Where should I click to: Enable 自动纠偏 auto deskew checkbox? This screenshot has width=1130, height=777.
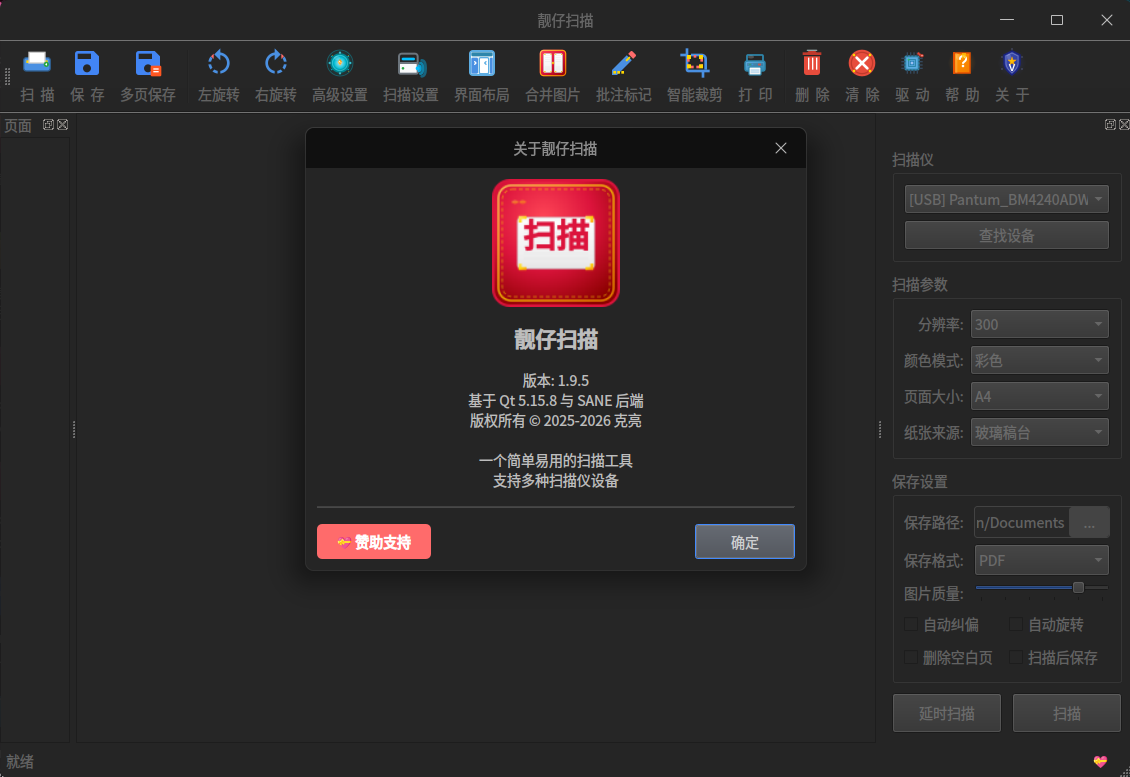click(911, 624)
